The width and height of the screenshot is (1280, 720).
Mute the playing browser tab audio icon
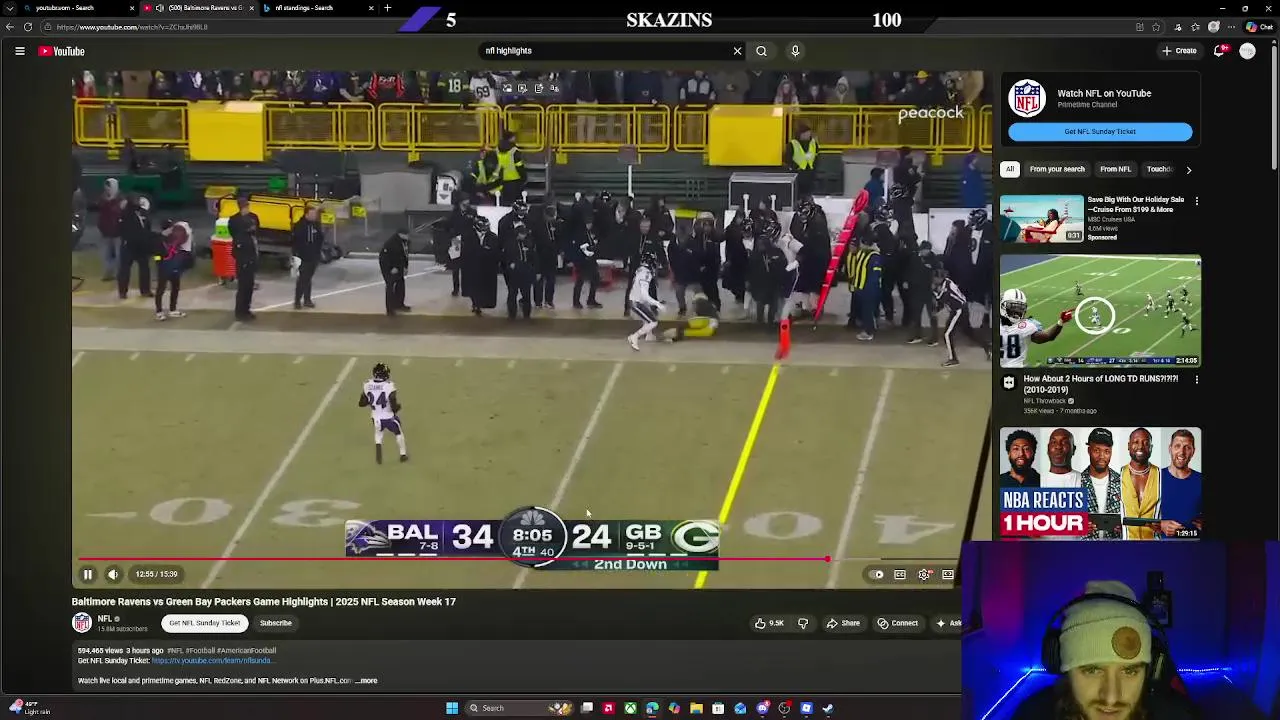(160, 8)
